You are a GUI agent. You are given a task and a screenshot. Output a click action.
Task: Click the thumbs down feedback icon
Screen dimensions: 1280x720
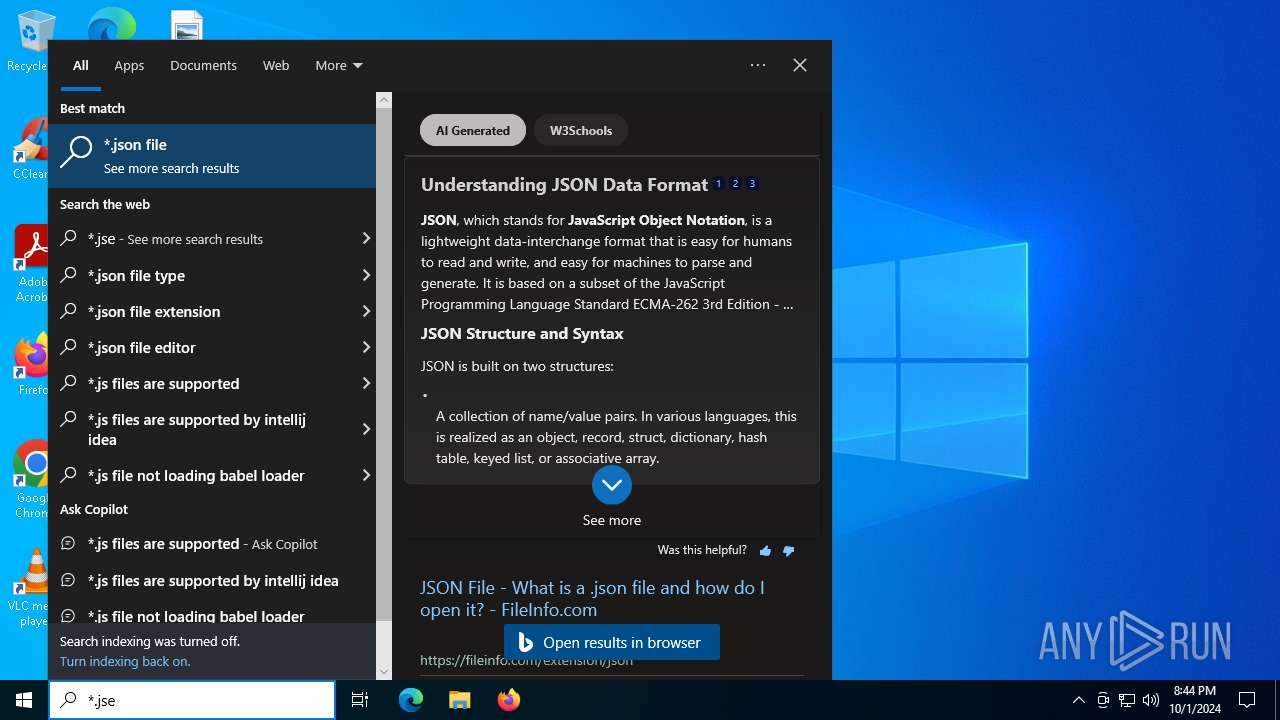pos(789,551)
